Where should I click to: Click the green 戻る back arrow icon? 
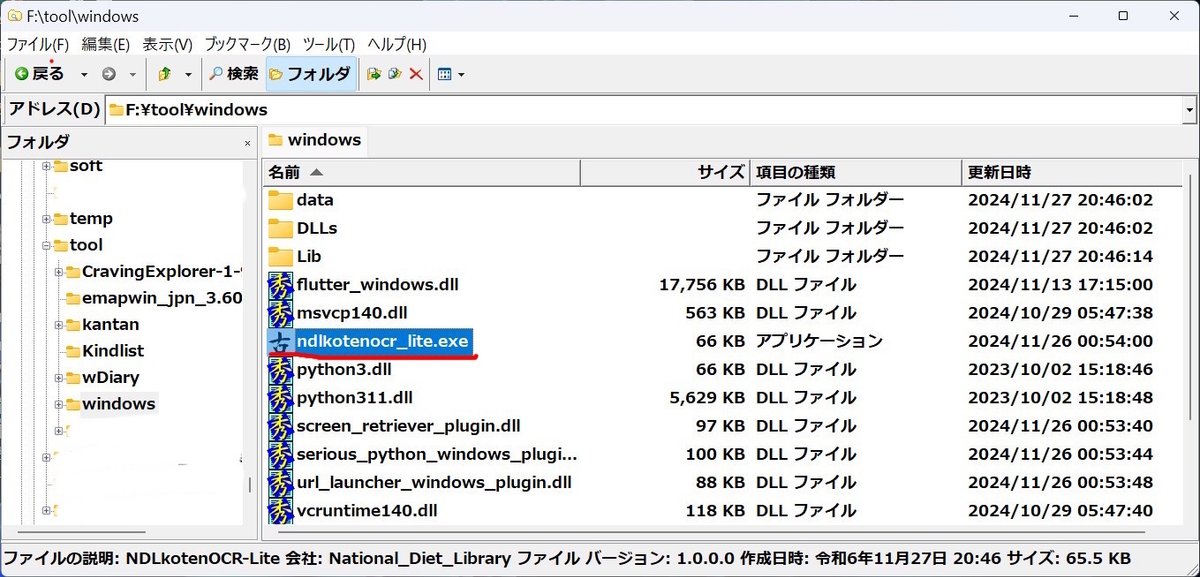(x=21, y=72)
